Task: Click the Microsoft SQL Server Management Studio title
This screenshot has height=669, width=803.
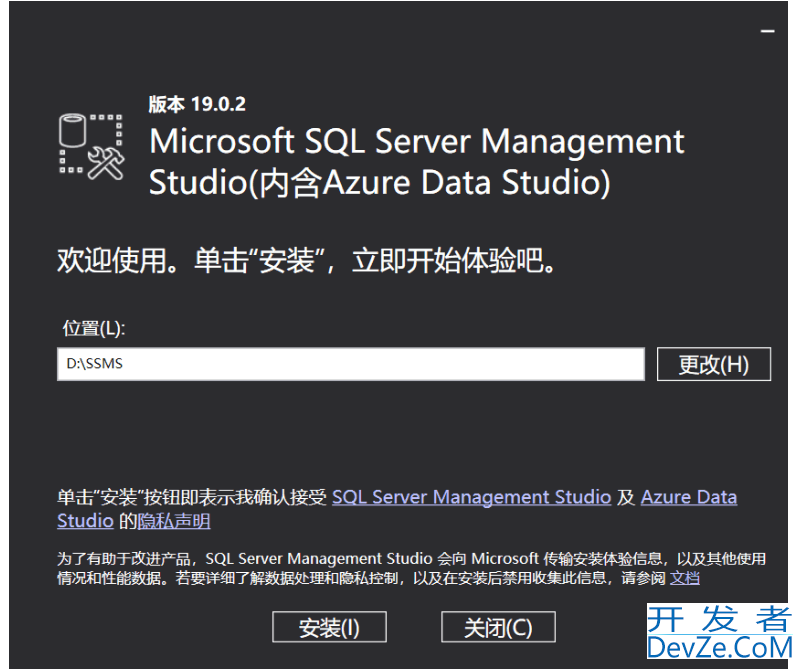Action: (x=416, y=162)
